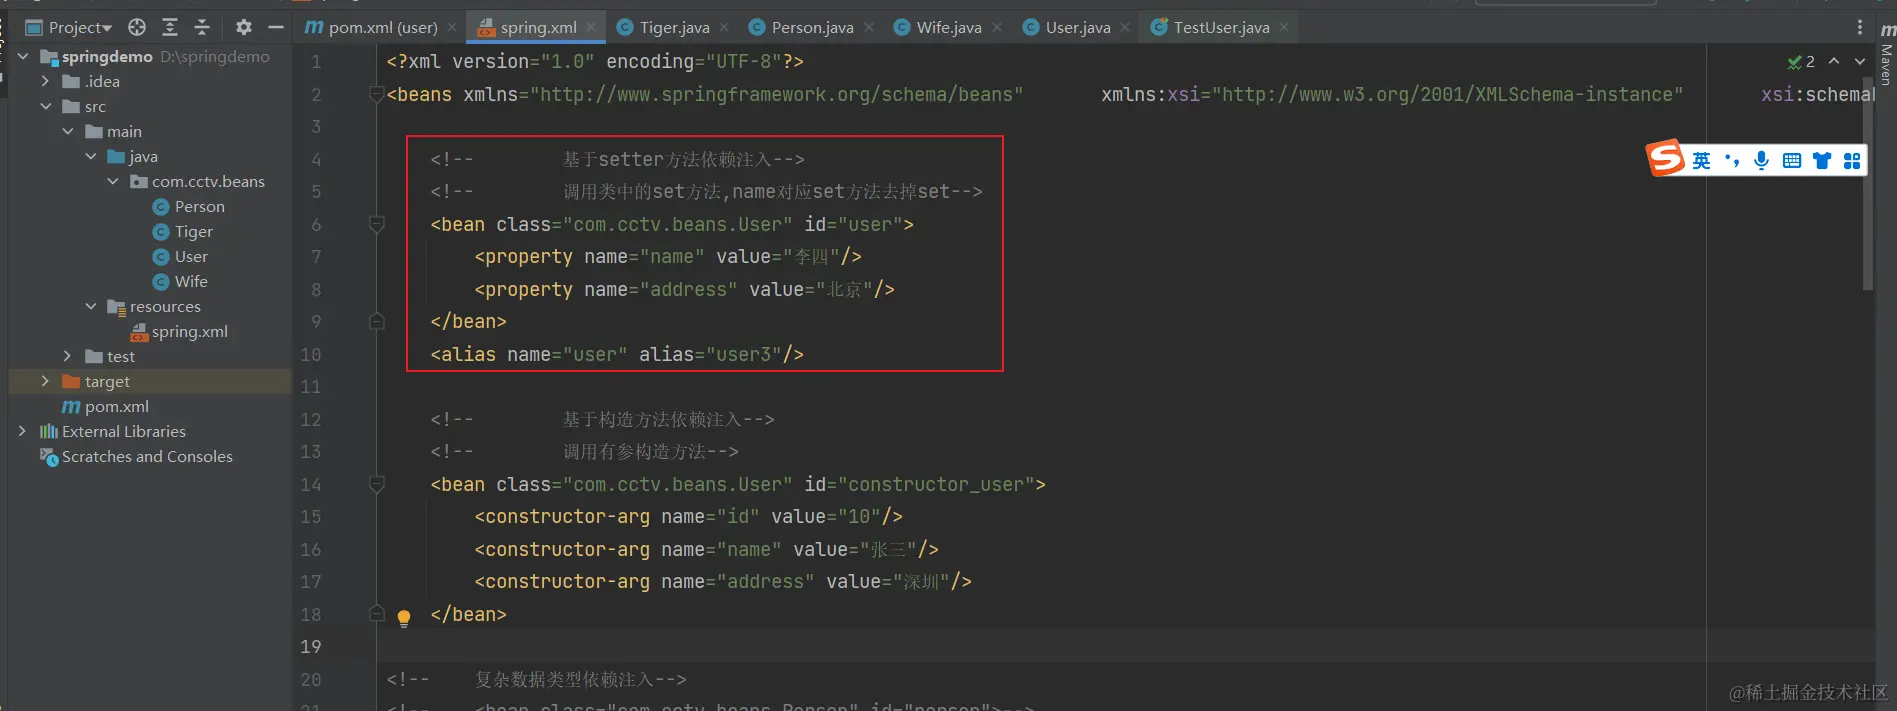Click property name="name" code line

[x=668, y=256]
